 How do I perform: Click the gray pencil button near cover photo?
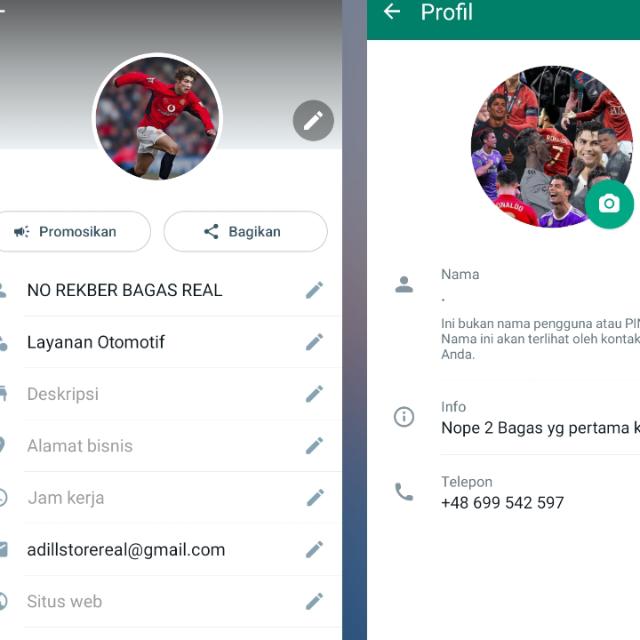point(313,120)
